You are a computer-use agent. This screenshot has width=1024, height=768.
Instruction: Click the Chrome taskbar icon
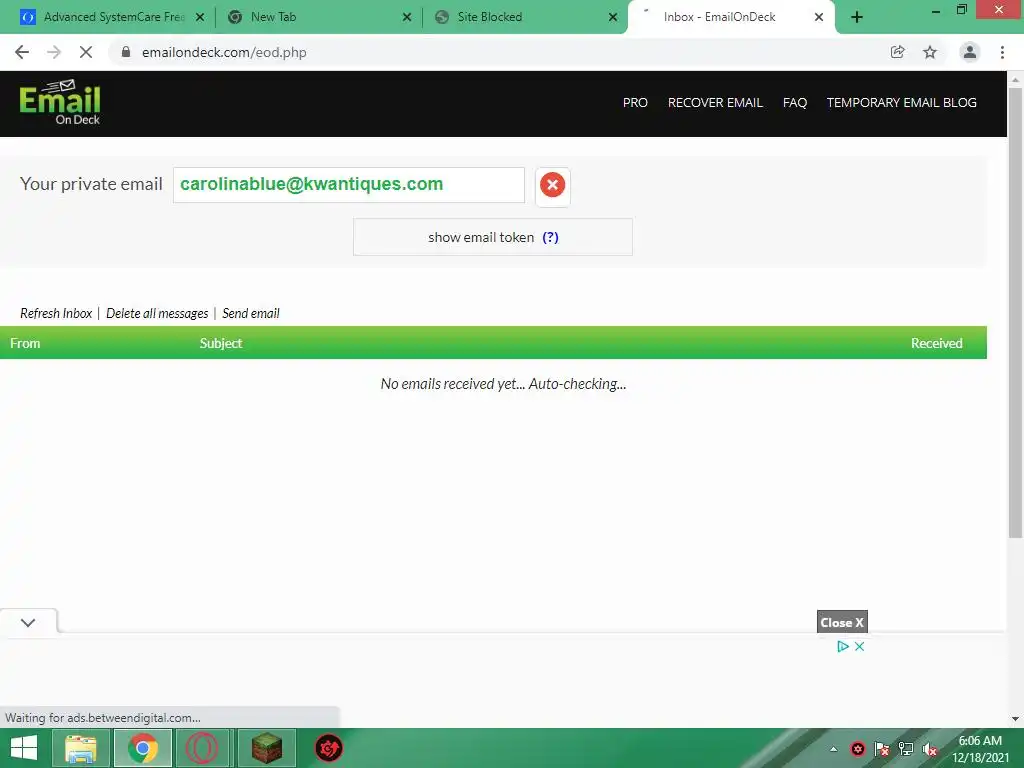click(143, 748)
